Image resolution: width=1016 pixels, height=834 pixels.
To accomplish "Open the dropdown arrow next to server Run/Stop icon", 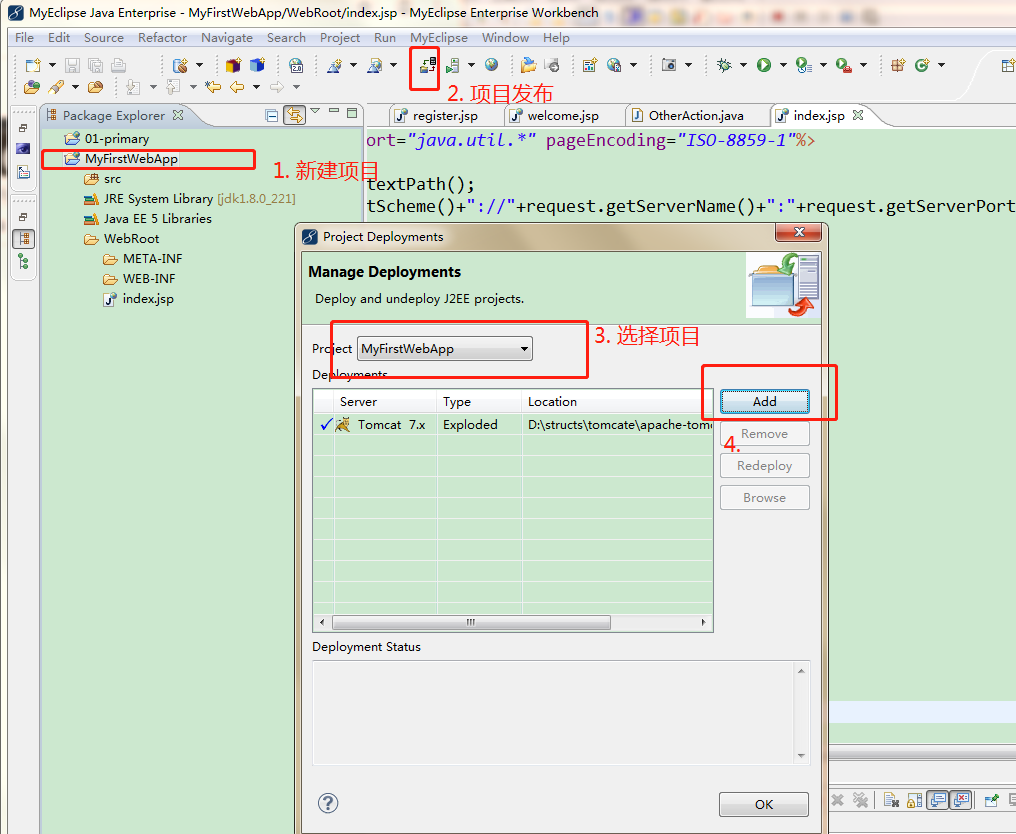I will [x=471, y=65].
